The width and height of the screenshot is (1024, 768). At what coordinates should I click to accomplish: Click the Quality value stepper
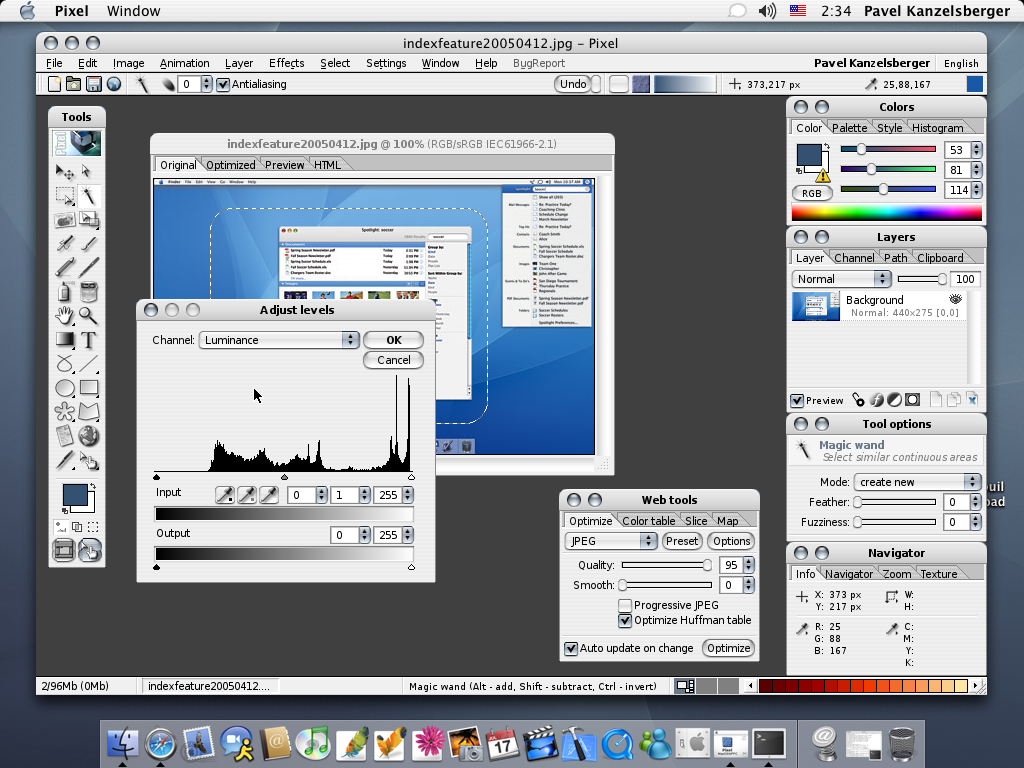click(748, 565)
